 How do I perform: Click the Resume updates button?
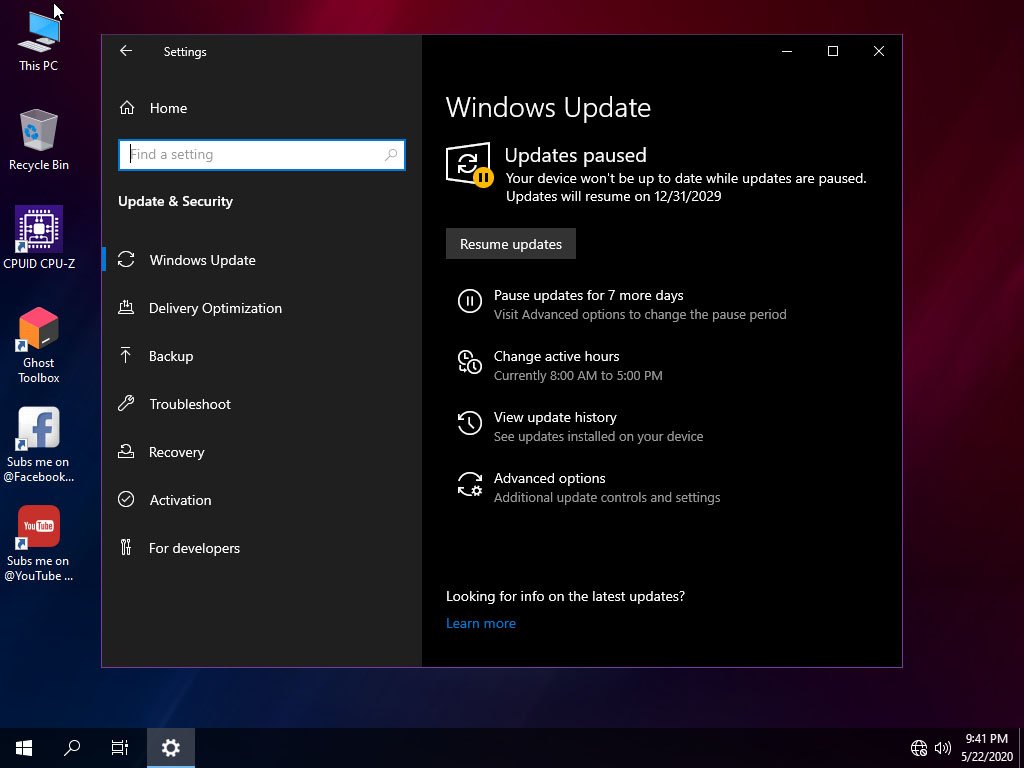[x=511, y=244]
